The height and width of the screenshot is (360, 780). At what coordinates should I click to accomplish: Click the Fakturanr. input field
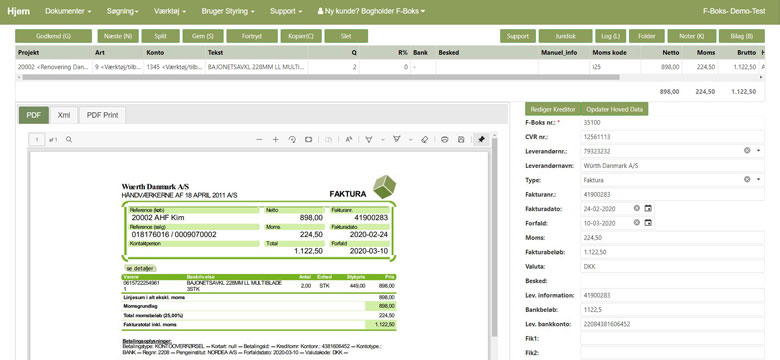(x=672, y=194)
